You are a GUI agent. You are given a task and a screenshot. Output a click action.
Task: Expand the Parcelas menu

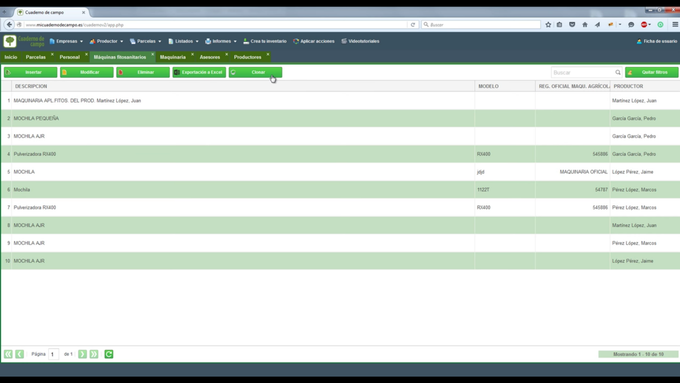coord(145,41)
